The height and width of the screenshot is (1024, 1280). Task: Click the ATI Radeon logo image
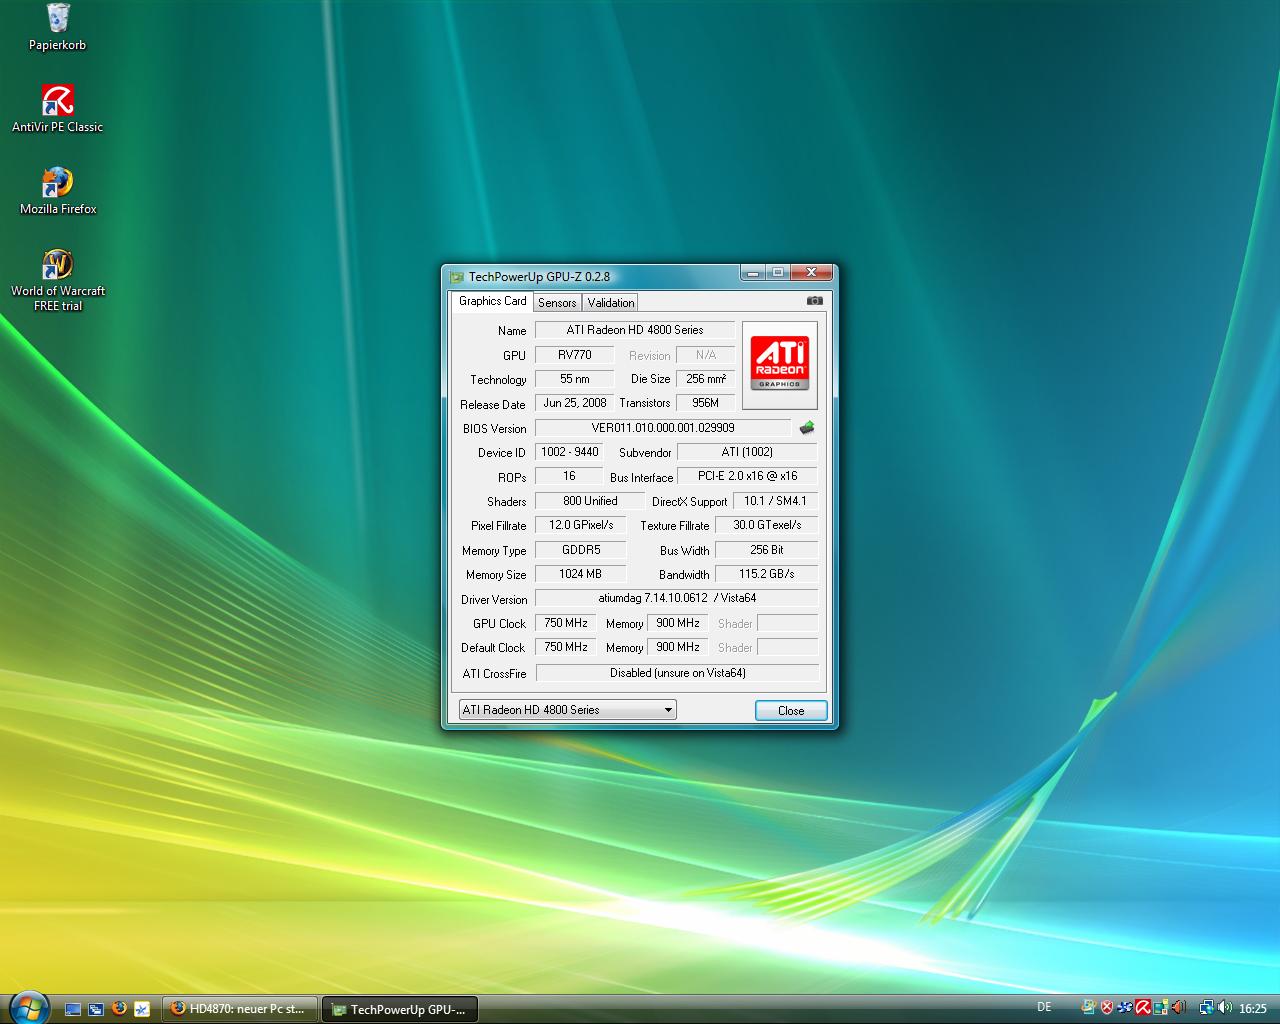[x=779, y=365]
